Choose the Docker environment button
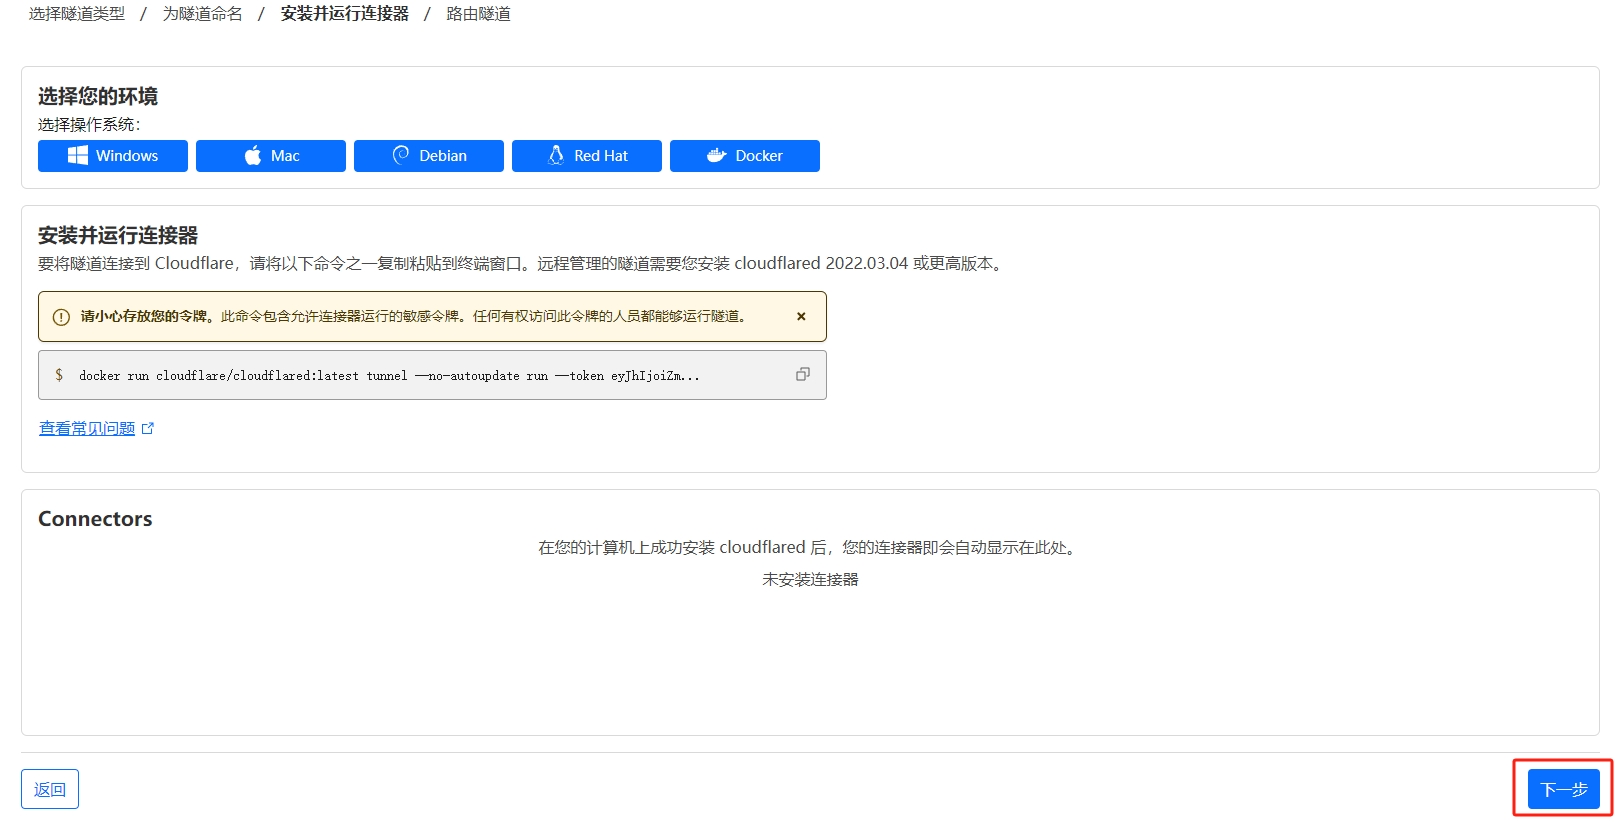 click(x=745, y=156)
